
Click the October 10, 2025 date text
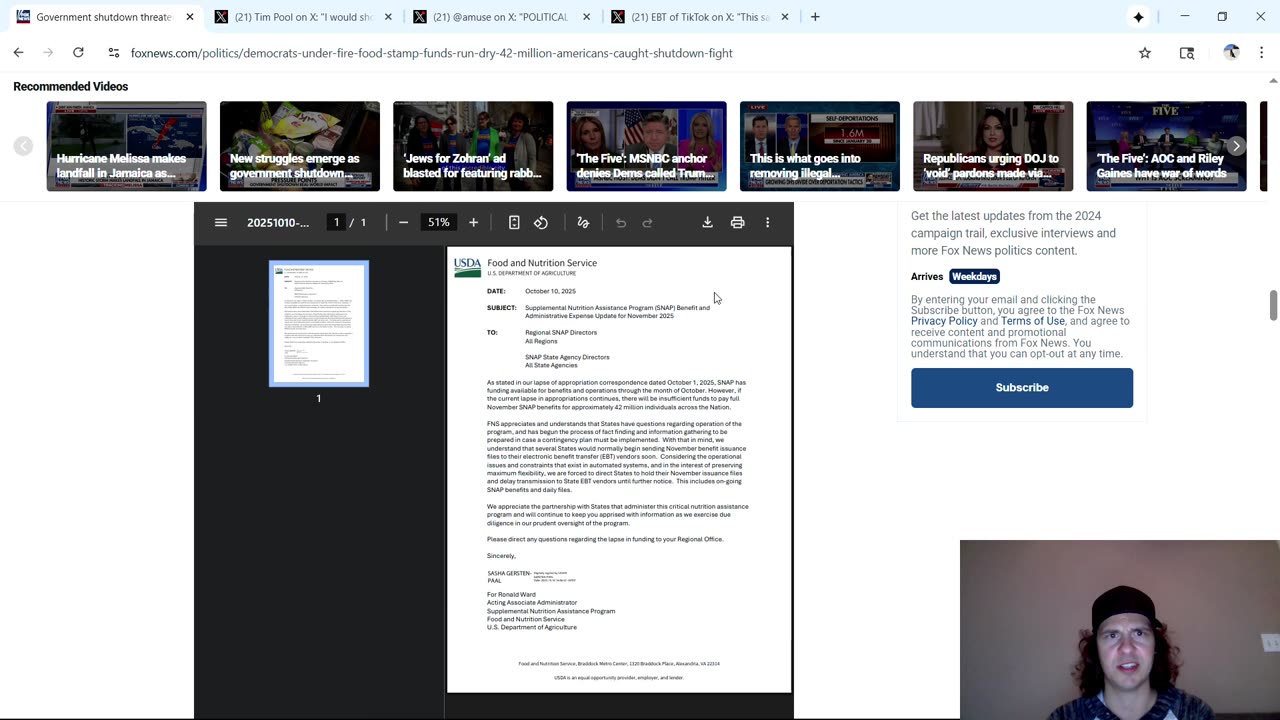550,291
